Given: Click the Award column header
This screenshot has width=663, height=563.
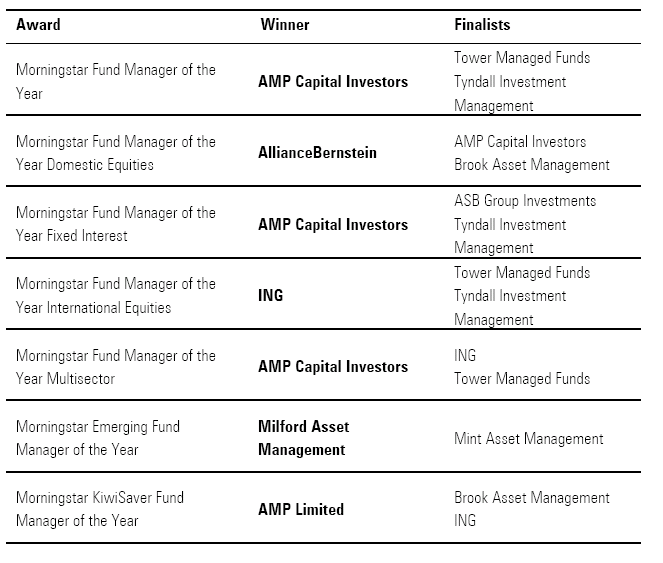Looking at the screenshot, I should pos(38,24).
